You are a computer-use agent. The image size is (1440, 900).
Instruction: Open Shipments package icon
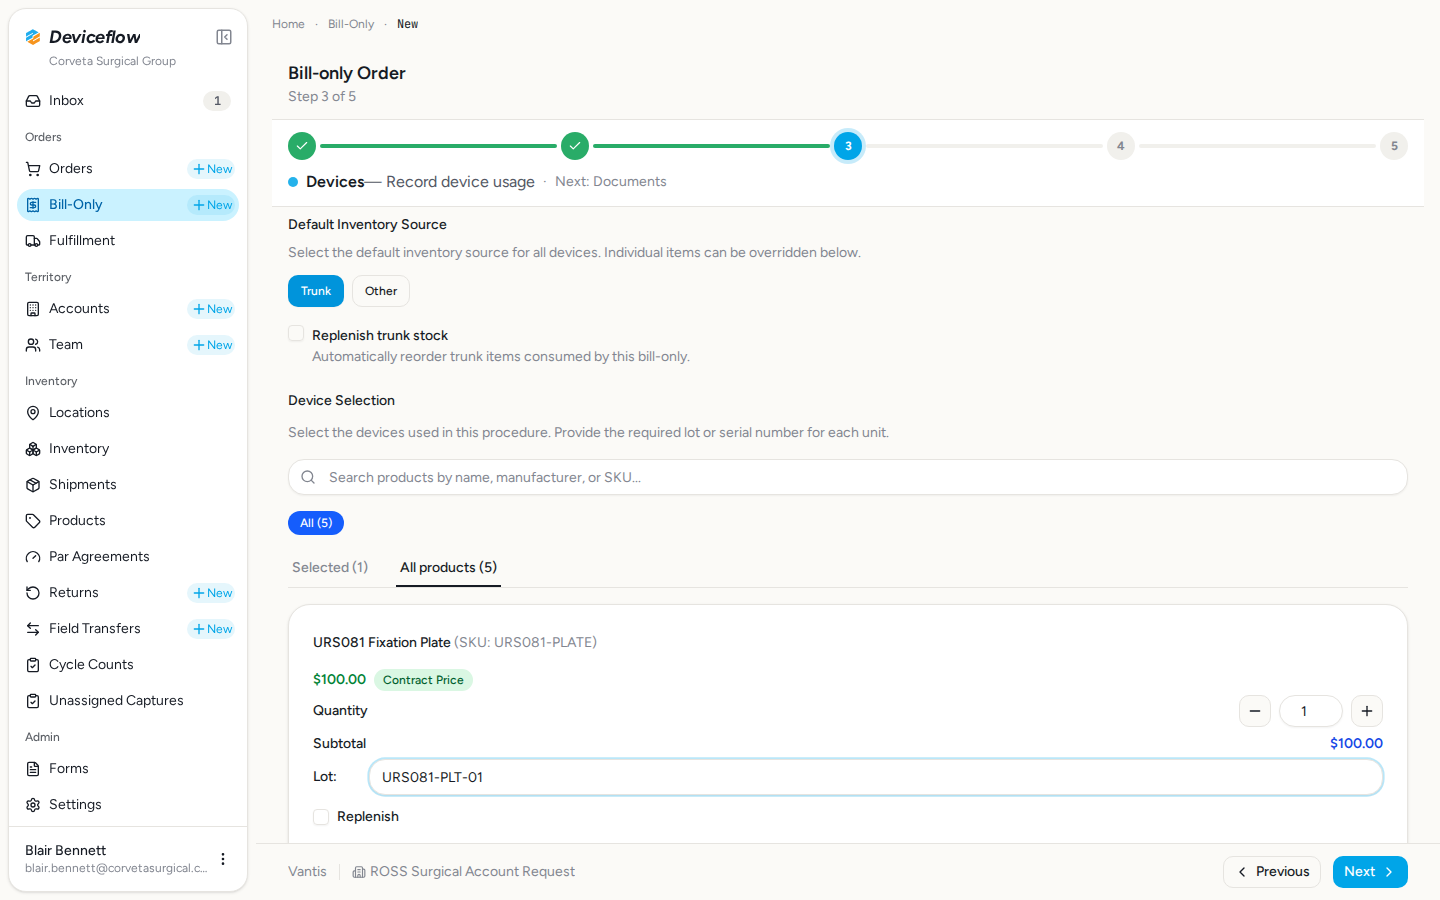point(33,485)
